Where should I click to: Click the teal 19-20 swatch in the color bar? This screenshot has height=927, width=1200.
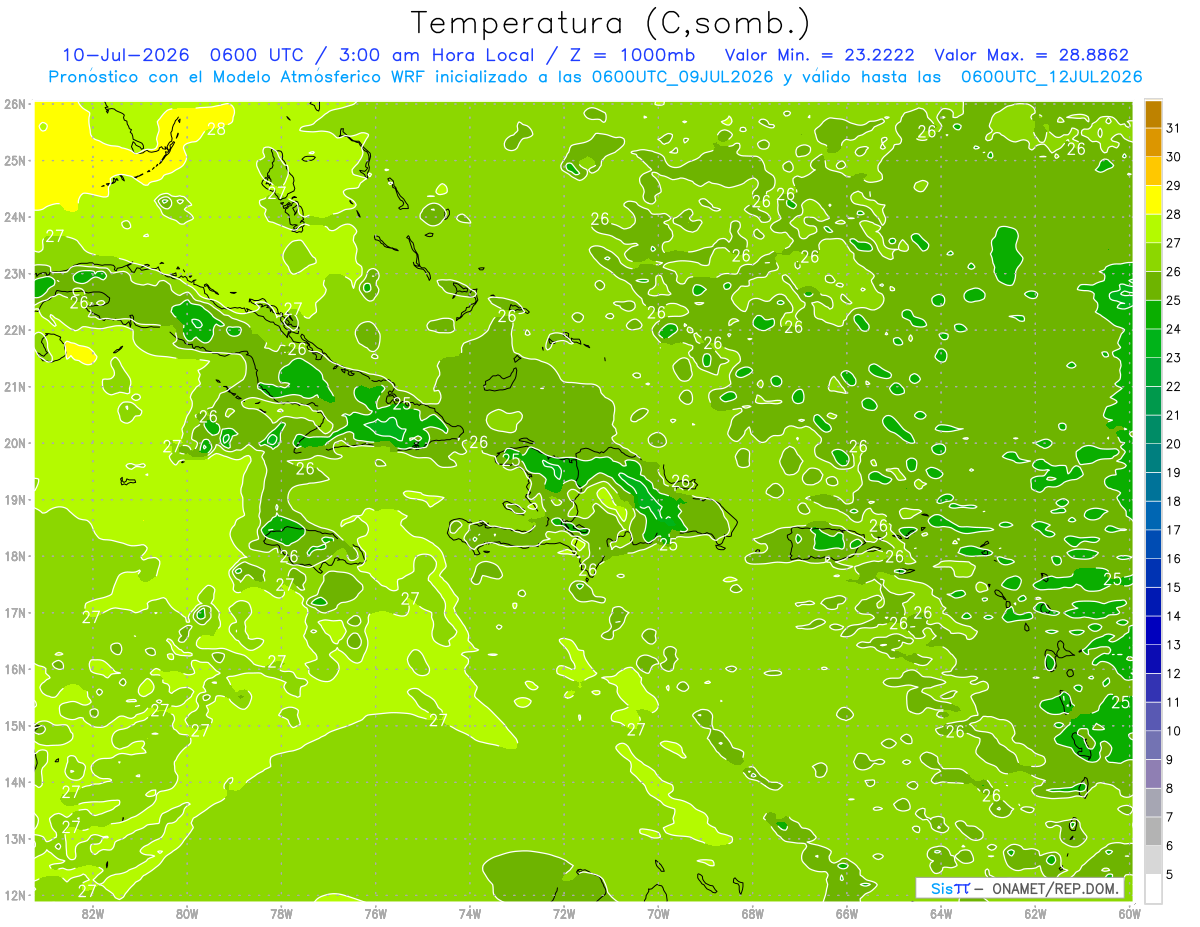1153,458
